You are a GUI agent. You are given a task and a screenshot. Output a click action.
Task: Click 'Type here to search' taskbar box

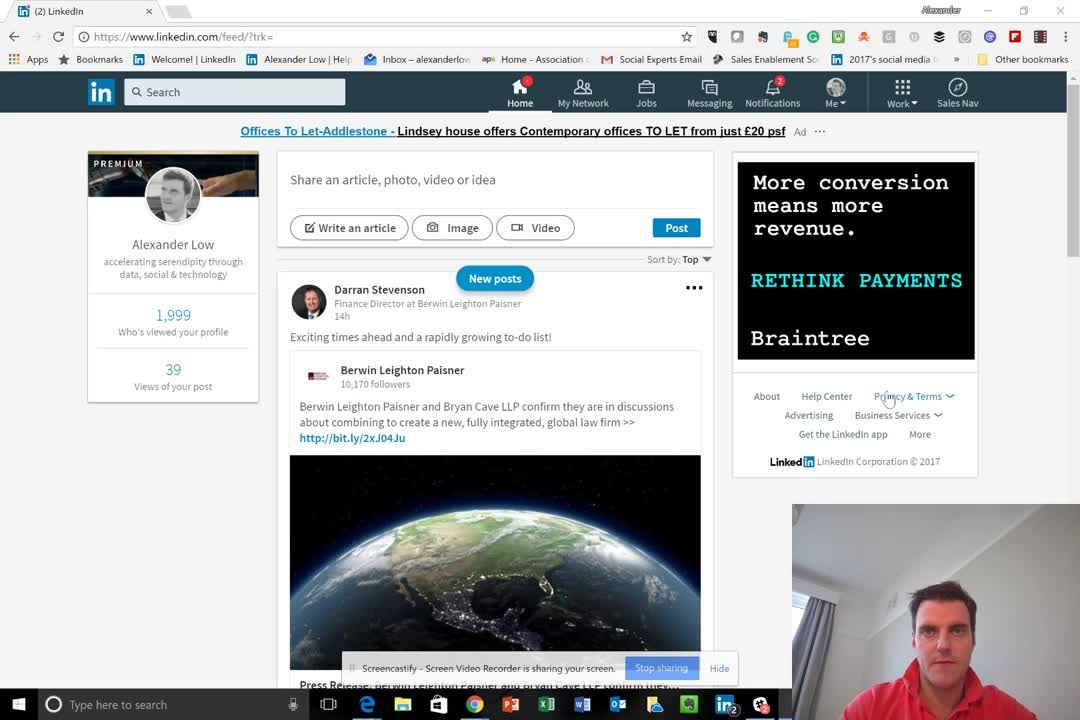[x=172, y=704]
